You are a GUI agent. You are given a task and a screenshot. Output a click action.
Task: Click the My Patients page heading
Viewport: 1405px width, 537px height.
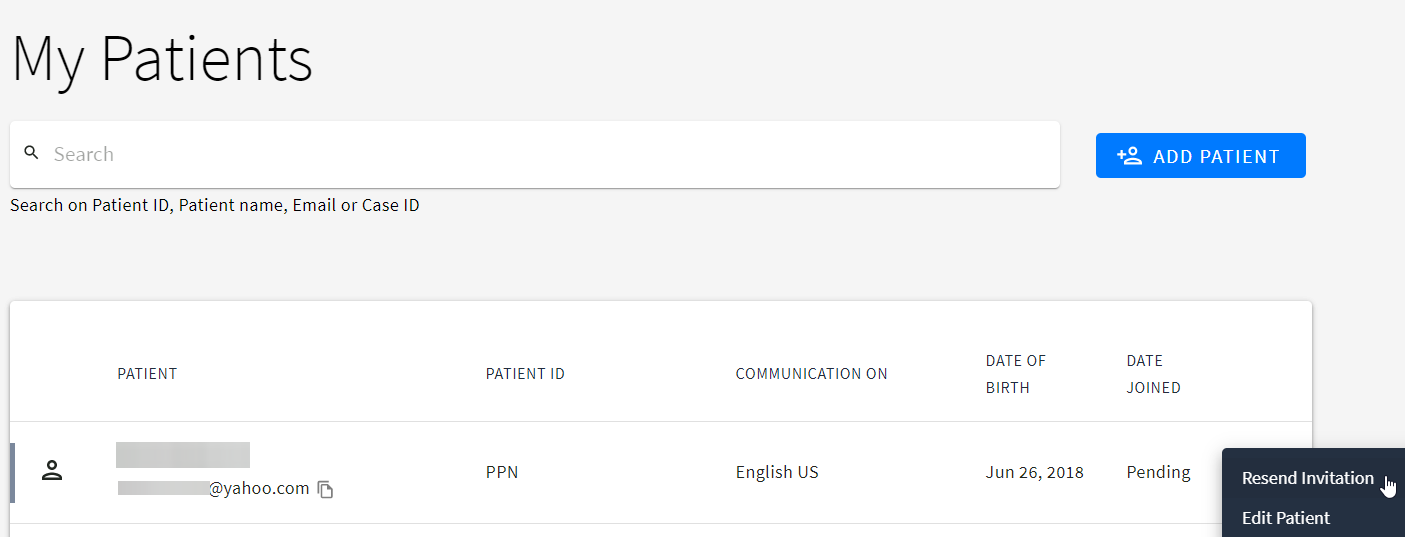tap(162, 59)
